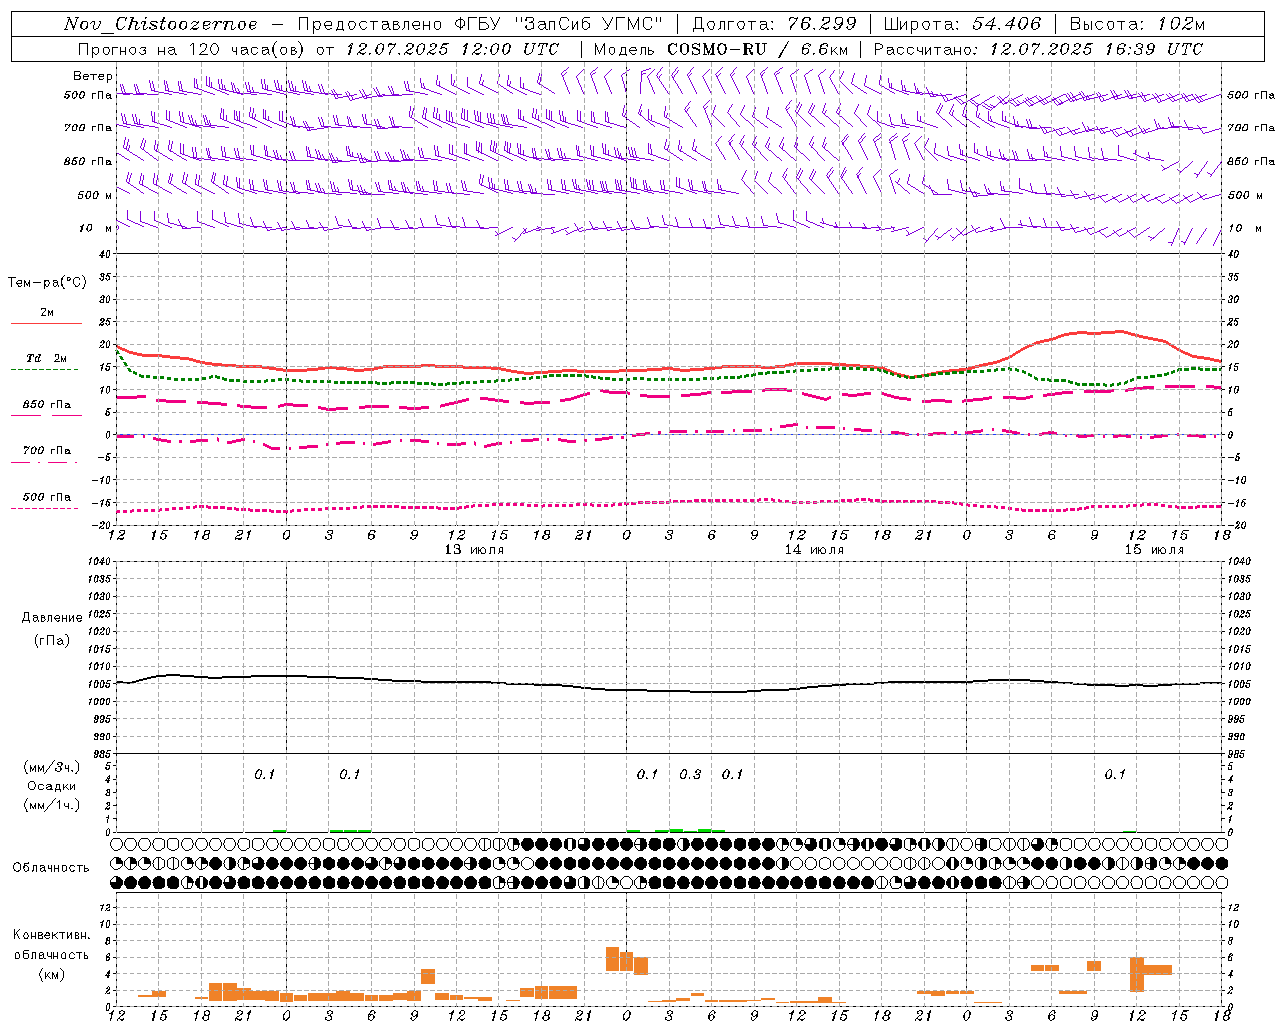Click the 'Облачность' cloud cover label
The height and width of the screenshot is (1024, 1280).
coord(51,868)
